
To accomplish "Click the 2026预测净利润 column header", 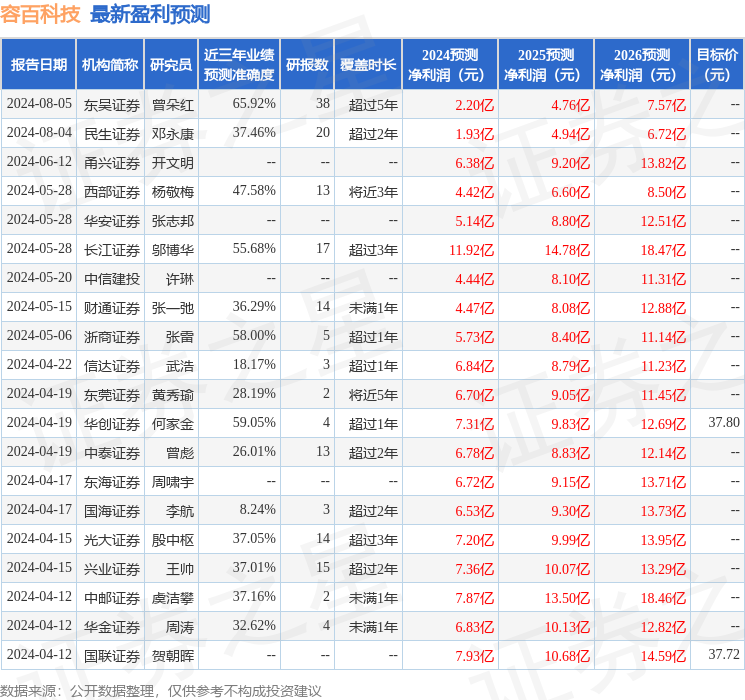I will [x=641, y=64].
